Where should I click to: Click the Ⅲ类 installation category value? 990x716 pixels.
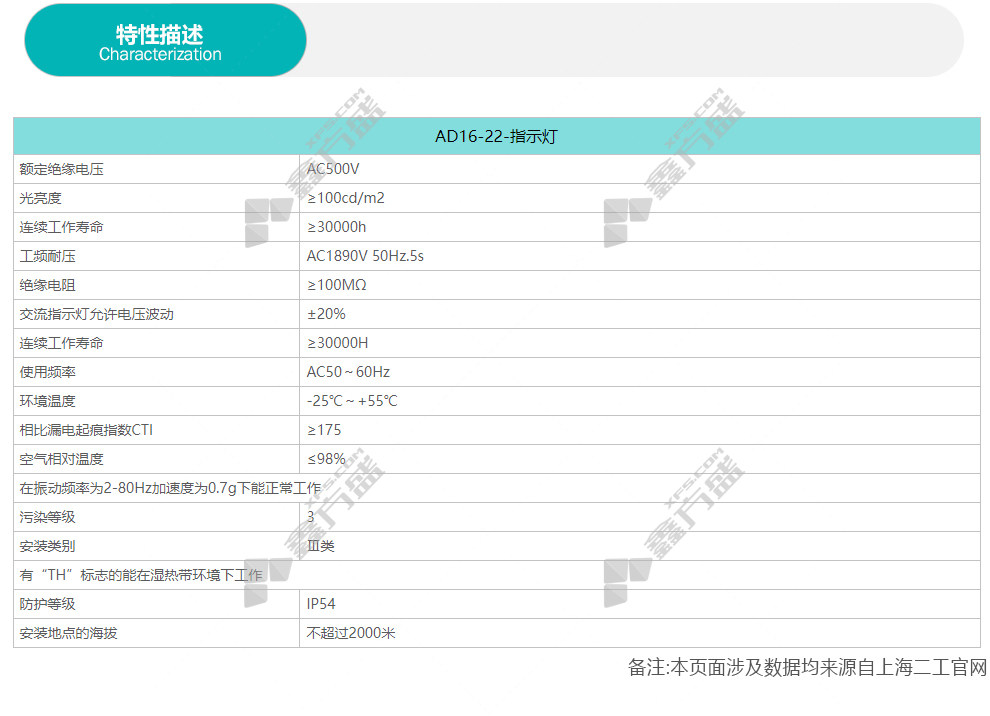[321, 546]
